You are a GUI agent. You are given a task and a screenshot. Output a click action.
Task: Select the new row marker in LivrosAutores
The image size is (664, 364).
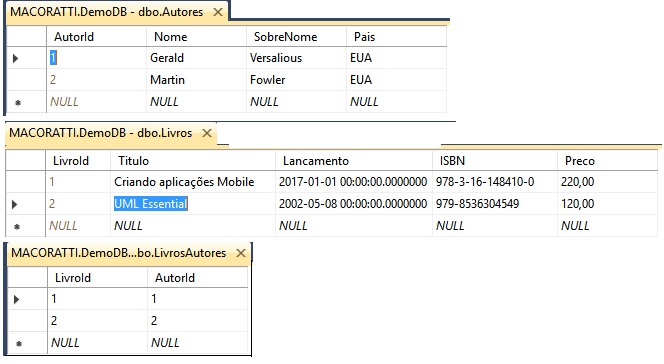point(28,343)
